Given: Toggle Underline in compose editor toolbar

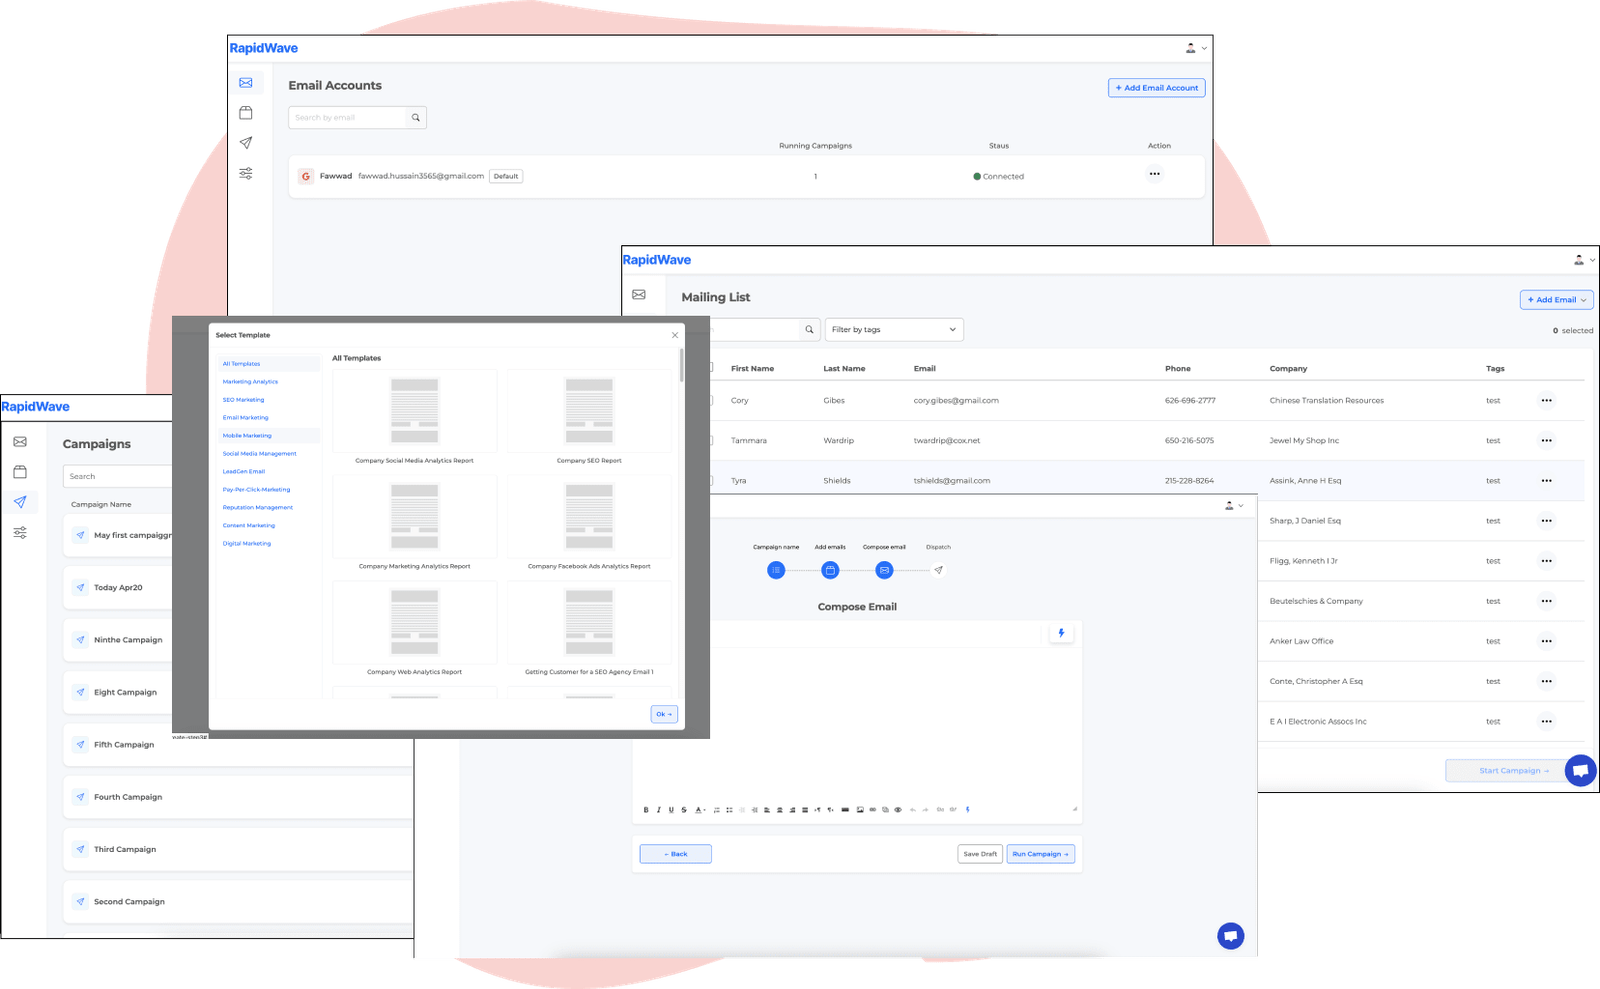Looking at the screenshot, I should click(x=671, y=810).
